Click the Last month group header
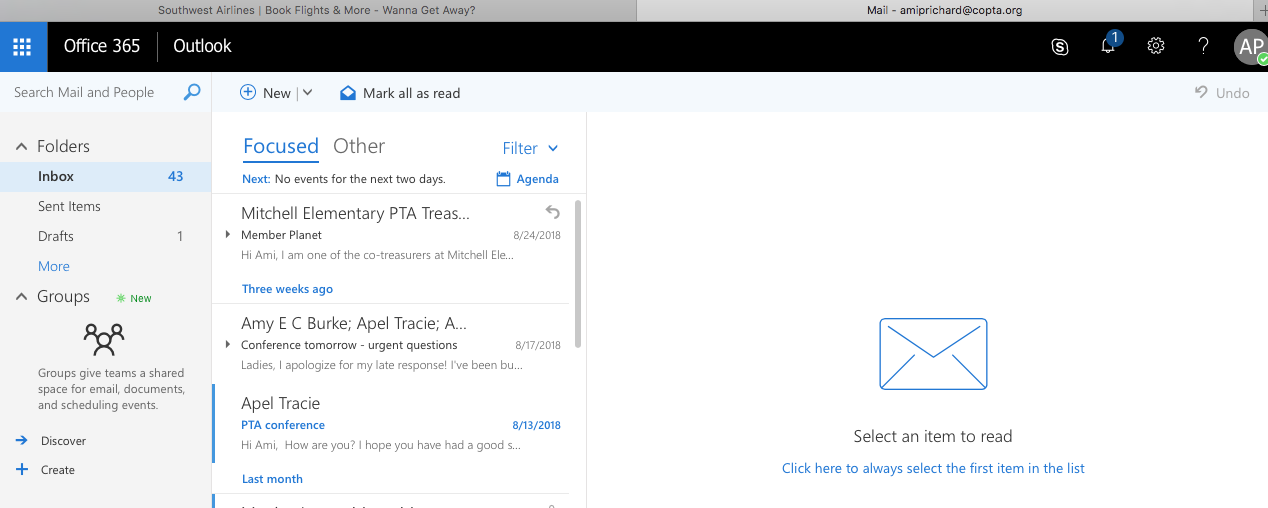This screenshot has width=1268, height=508. pos(272,478)
